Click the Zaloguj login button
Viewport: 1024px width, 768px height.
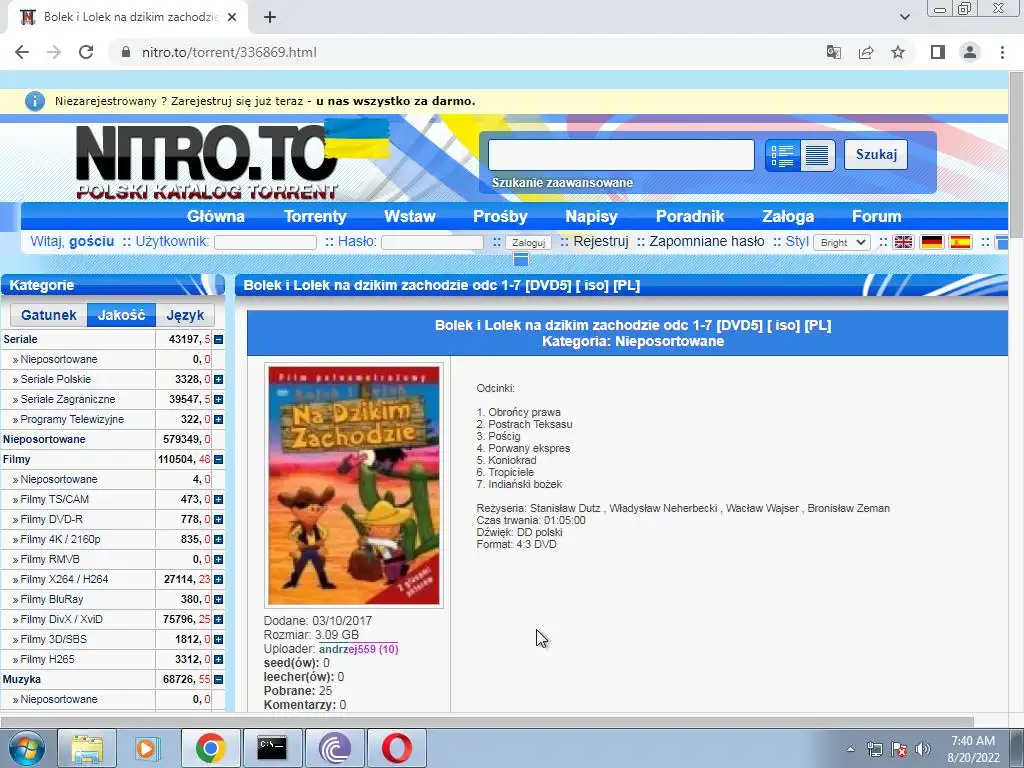pos(528,242)
